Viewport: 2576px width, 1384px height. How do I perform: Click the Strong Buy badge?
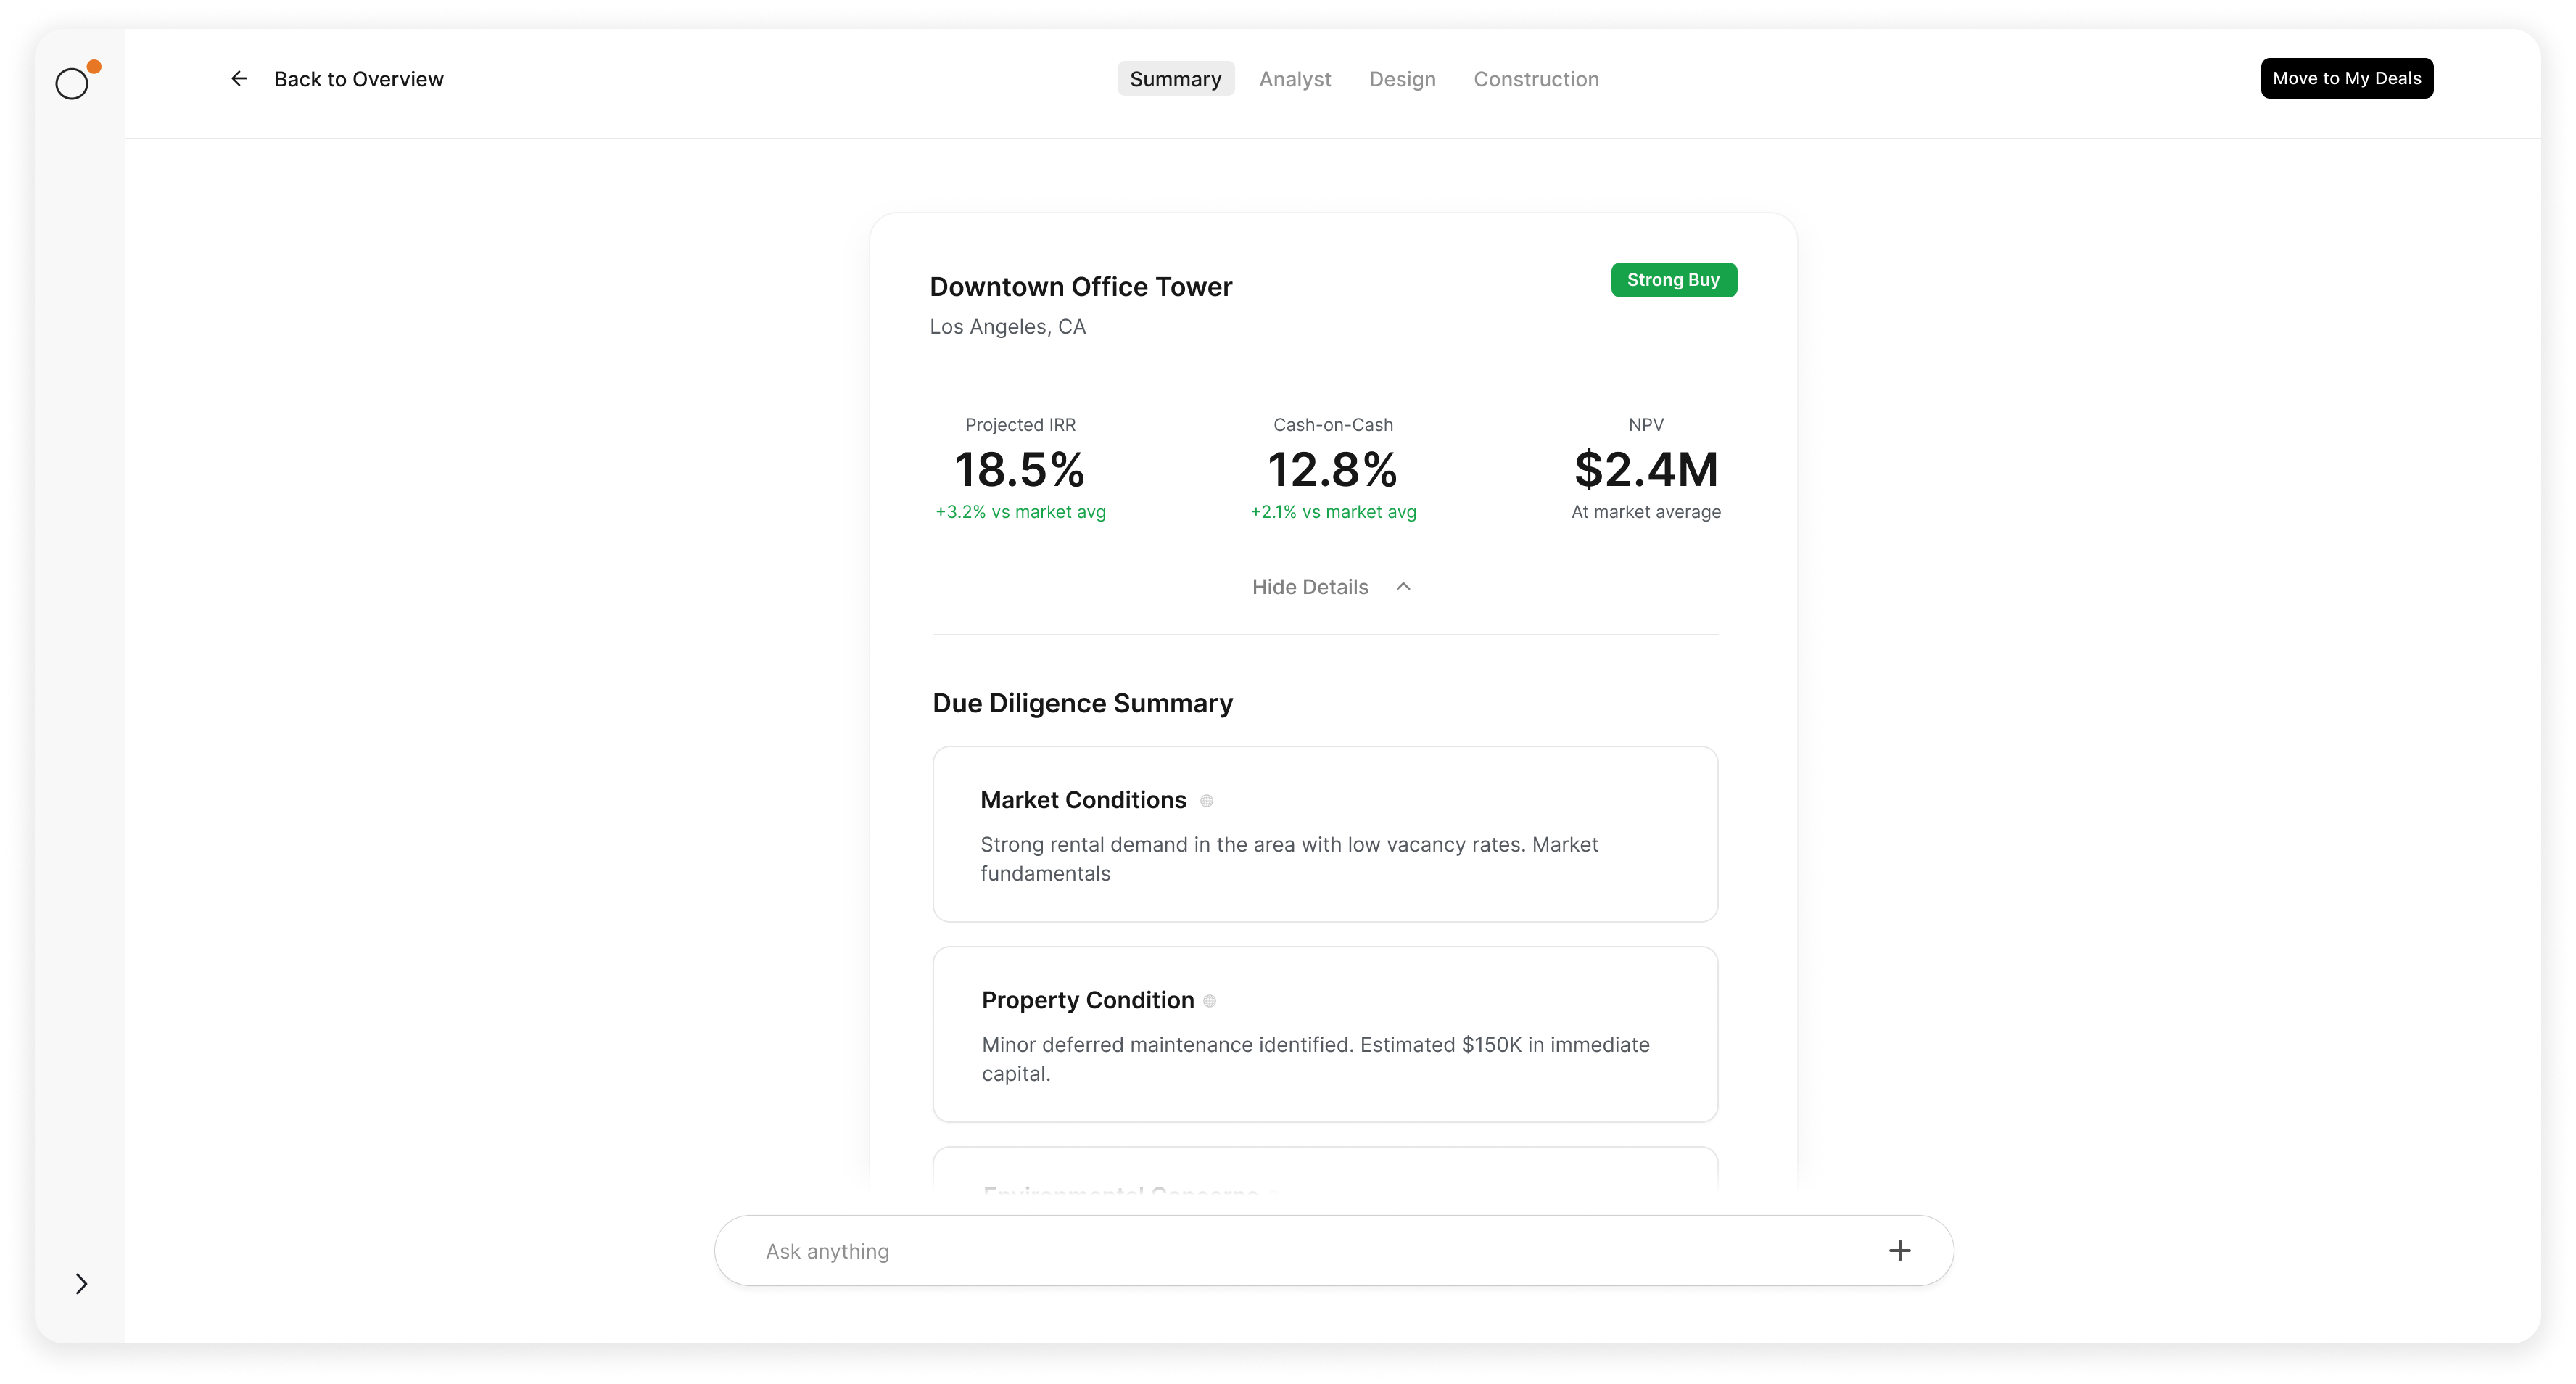(1673, 280)
